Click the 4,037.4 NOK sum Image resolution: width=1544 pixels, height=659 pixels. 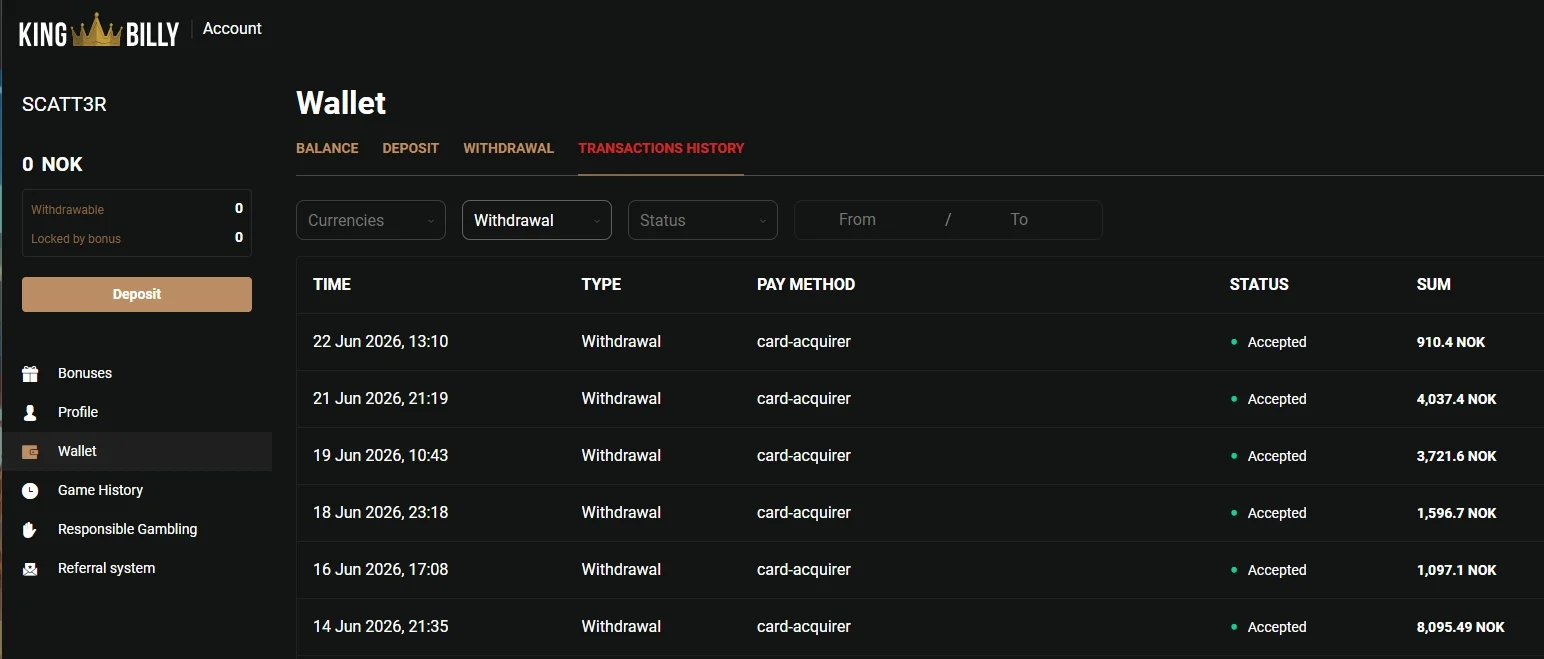(x=1457, y=399)
